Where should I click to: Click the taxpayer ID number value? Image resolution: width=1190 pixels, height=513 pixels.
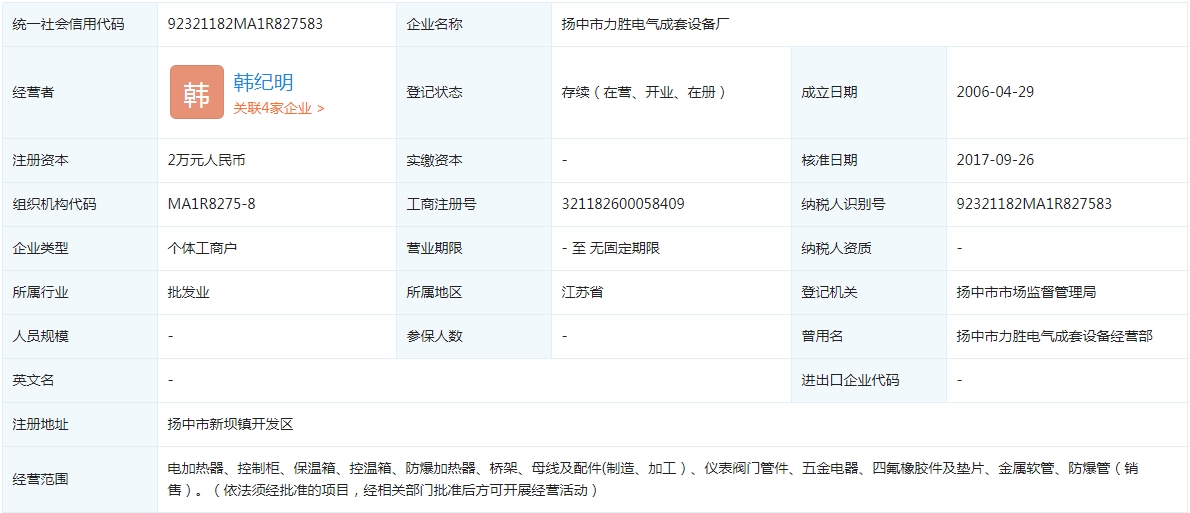(1034, 204)
